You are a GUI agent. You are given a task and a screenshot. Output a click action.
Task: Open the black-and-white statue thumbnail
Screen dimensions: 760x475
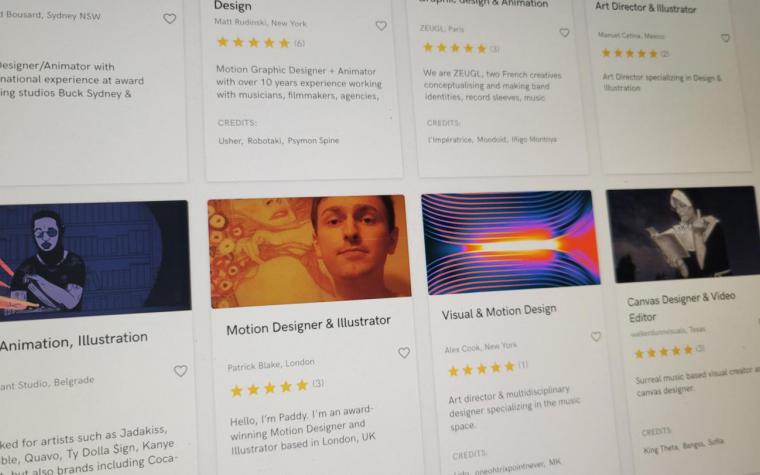coord(682,233)
